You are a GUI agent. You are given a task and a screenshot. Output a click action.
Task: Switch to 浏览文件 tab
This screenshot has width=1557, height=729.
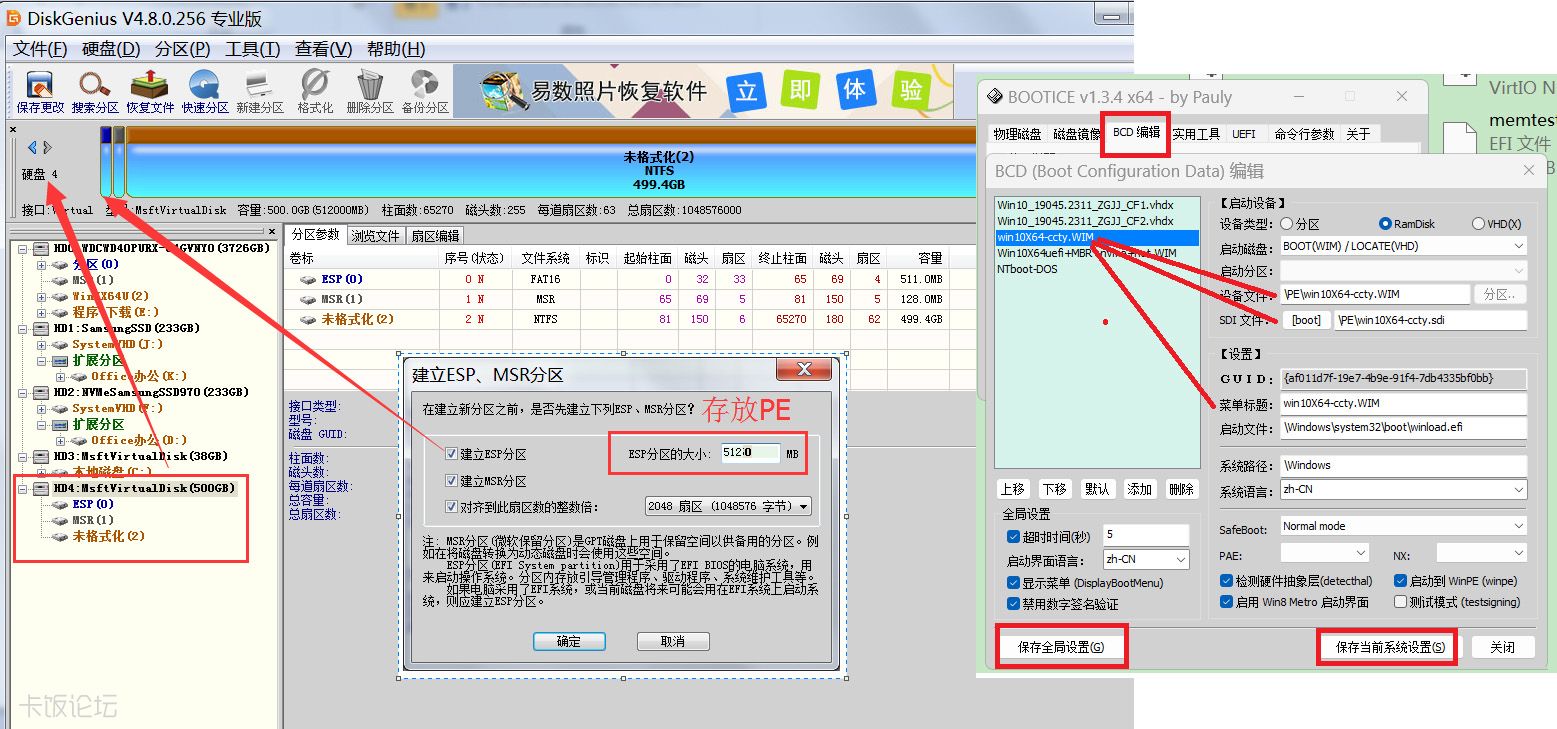coord(375,236)
